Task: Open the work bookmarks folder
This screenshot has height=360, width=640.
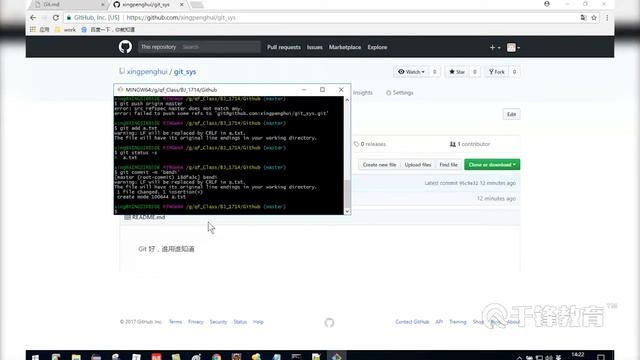Action: coord(66,29)
